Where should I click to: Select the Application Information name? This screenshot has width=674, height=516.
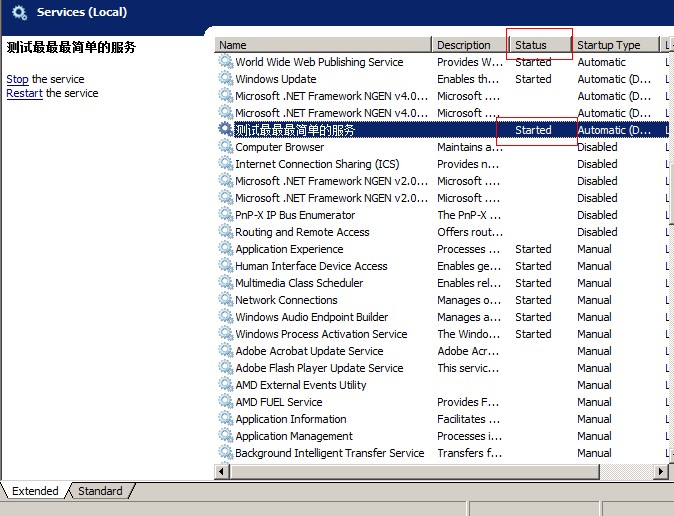click(291, 419)
